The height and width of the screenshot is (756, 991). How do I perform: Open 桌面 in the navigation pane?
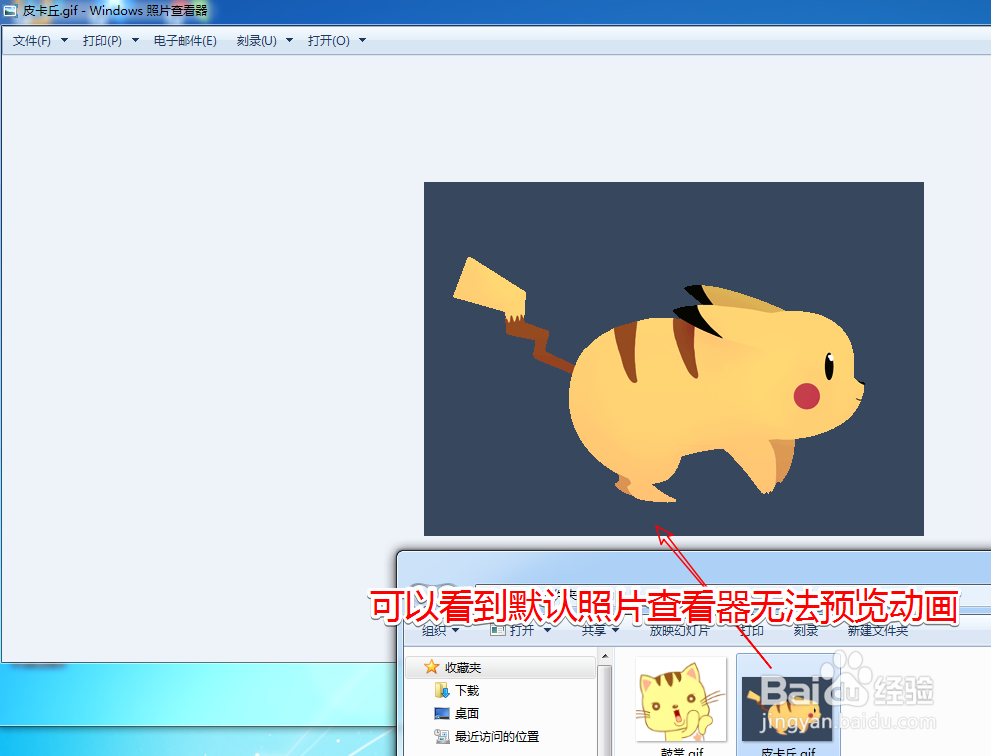pos(457,713)
